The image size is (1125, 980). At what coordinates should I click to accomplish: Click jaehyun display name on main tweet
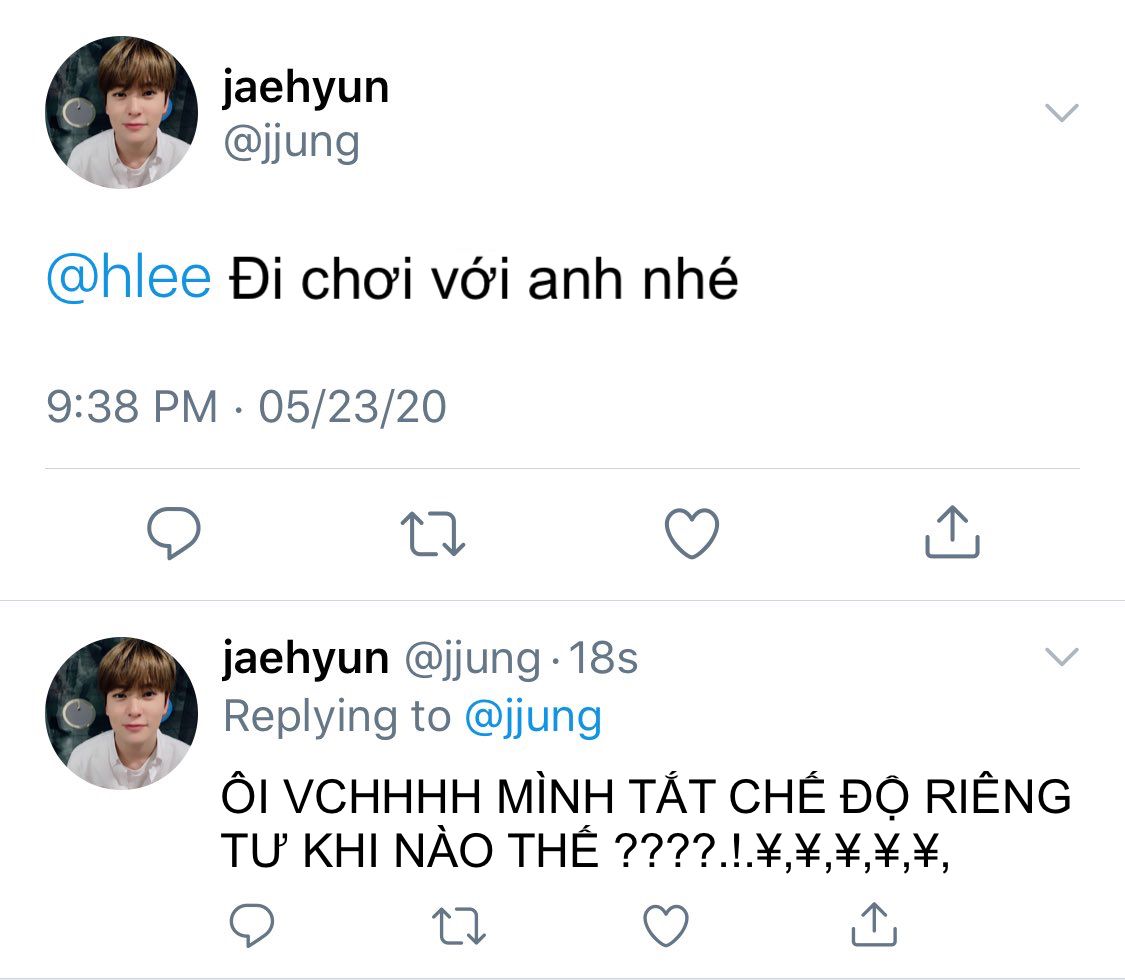[x=305, y=88]
